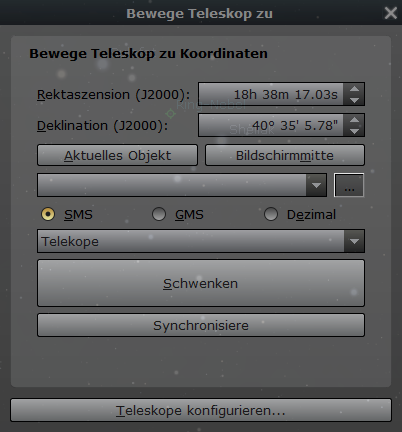Increase Rektaszension value with up arrow
Screen dimensions: 402x432
(354, 89)
